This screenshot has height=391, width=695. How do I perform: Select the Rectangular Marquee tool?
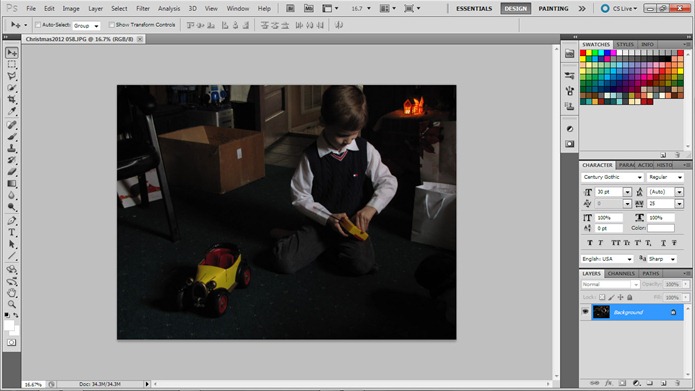click(x=12, y=65)
